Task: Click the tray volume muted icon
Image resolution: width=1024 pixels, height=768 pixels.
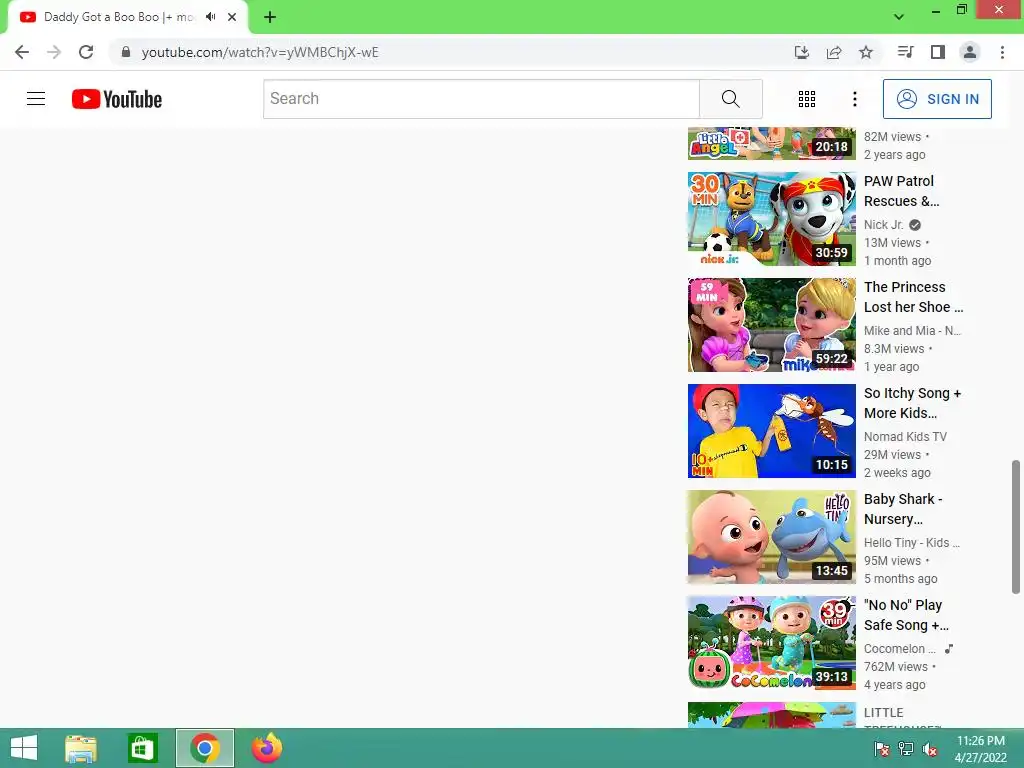Action: [930, 749]
